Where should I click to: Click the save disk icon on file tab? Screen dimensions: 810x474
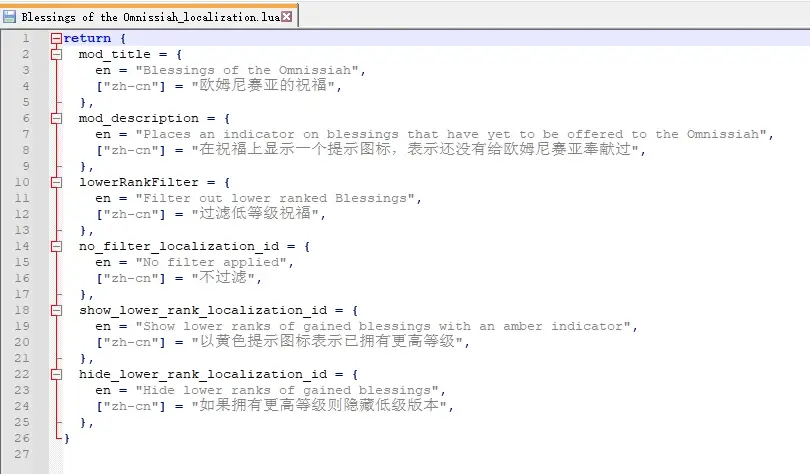coord(9,17)
